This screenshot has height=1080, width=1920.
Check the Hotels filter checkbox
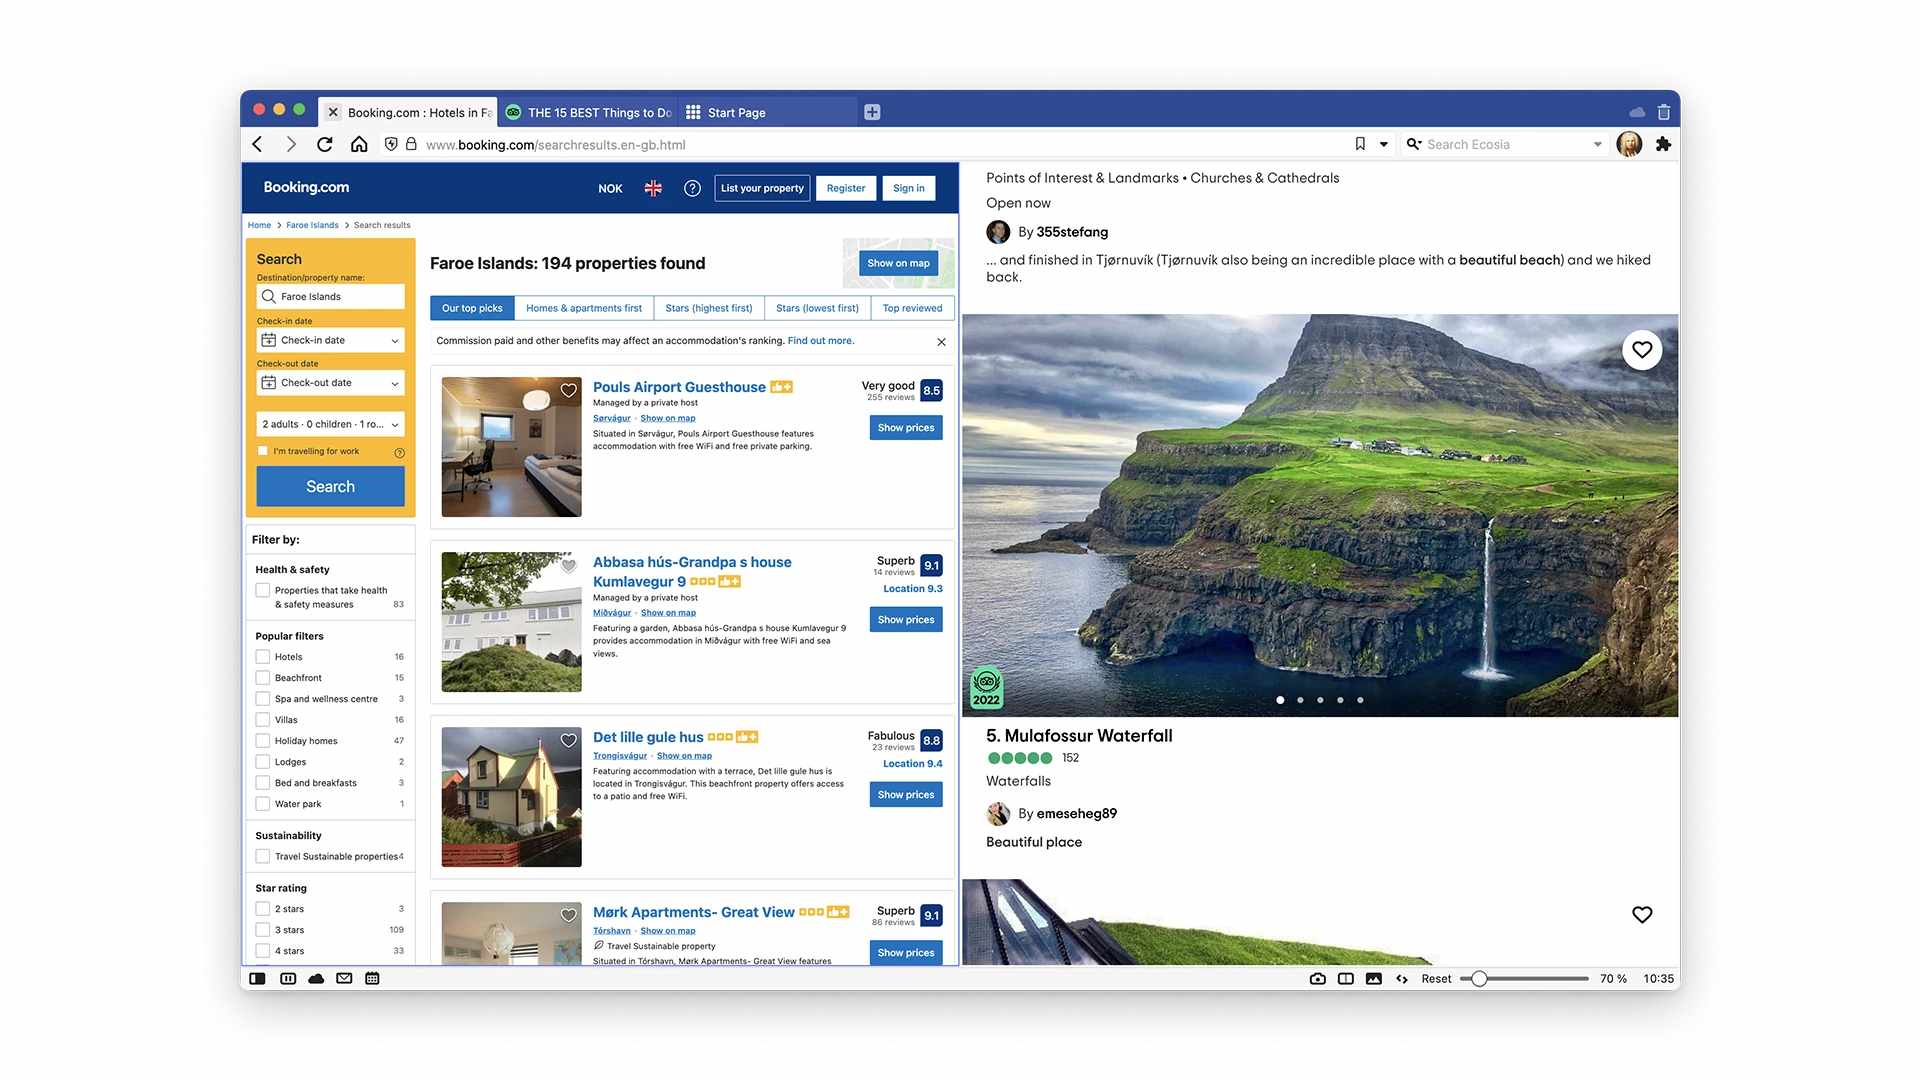pos(263,657)
